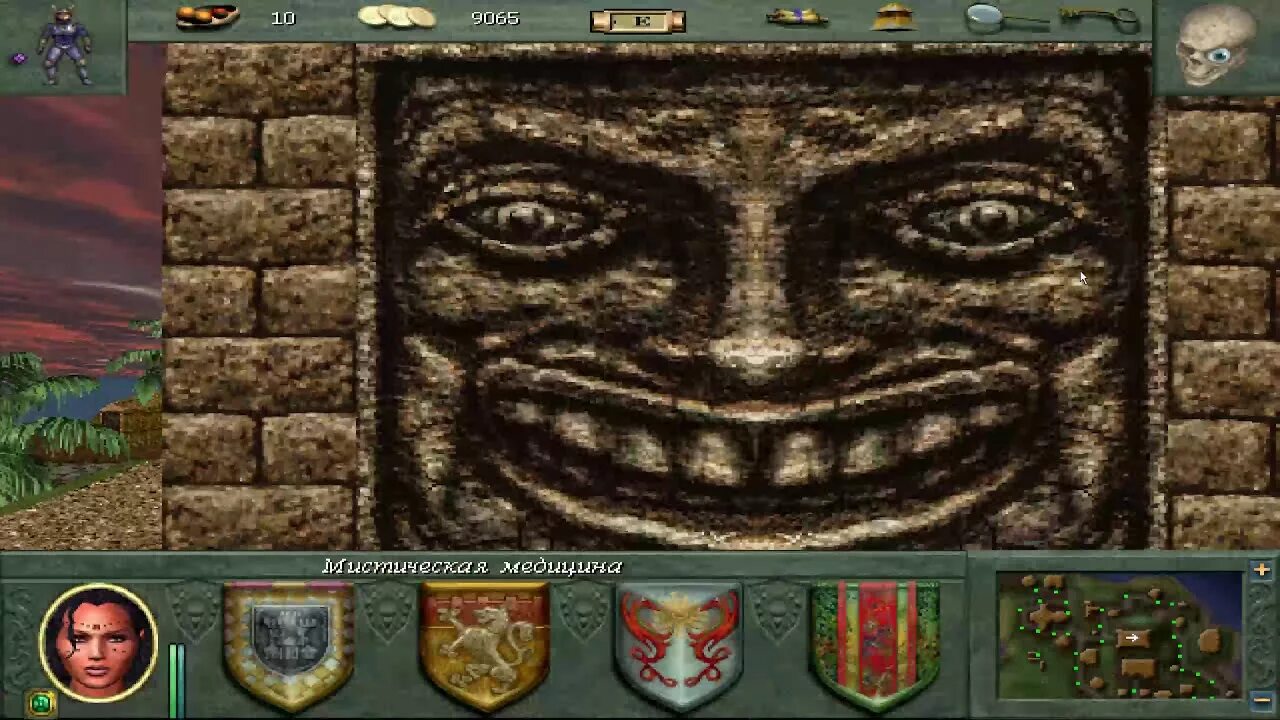The height and width of the screenshot is (720, 1280).
Task: Zoom in the minimap with plus button
Action: (1261, 570)
